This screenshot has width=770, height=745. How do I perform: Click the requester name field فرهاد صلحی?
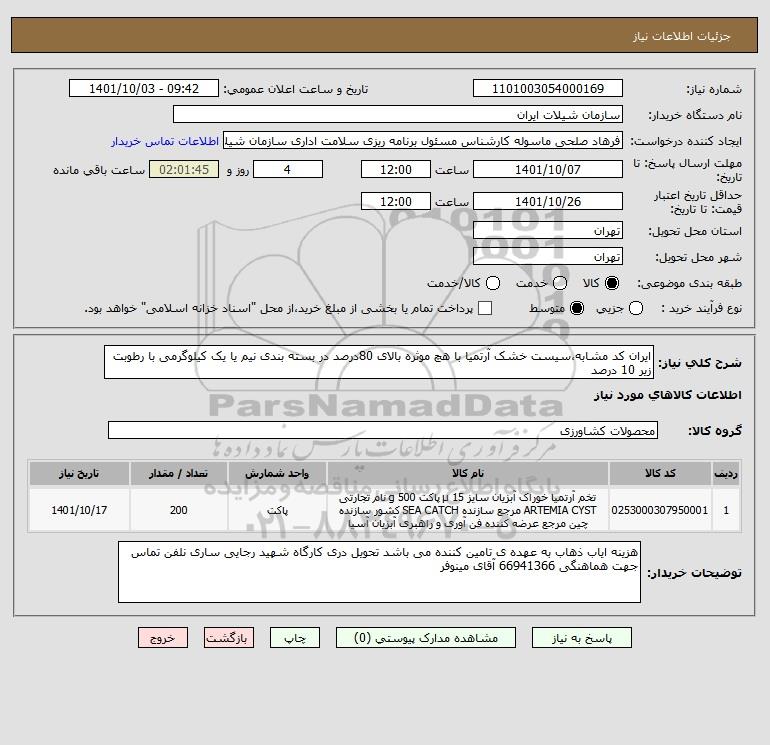coord(423,141)
